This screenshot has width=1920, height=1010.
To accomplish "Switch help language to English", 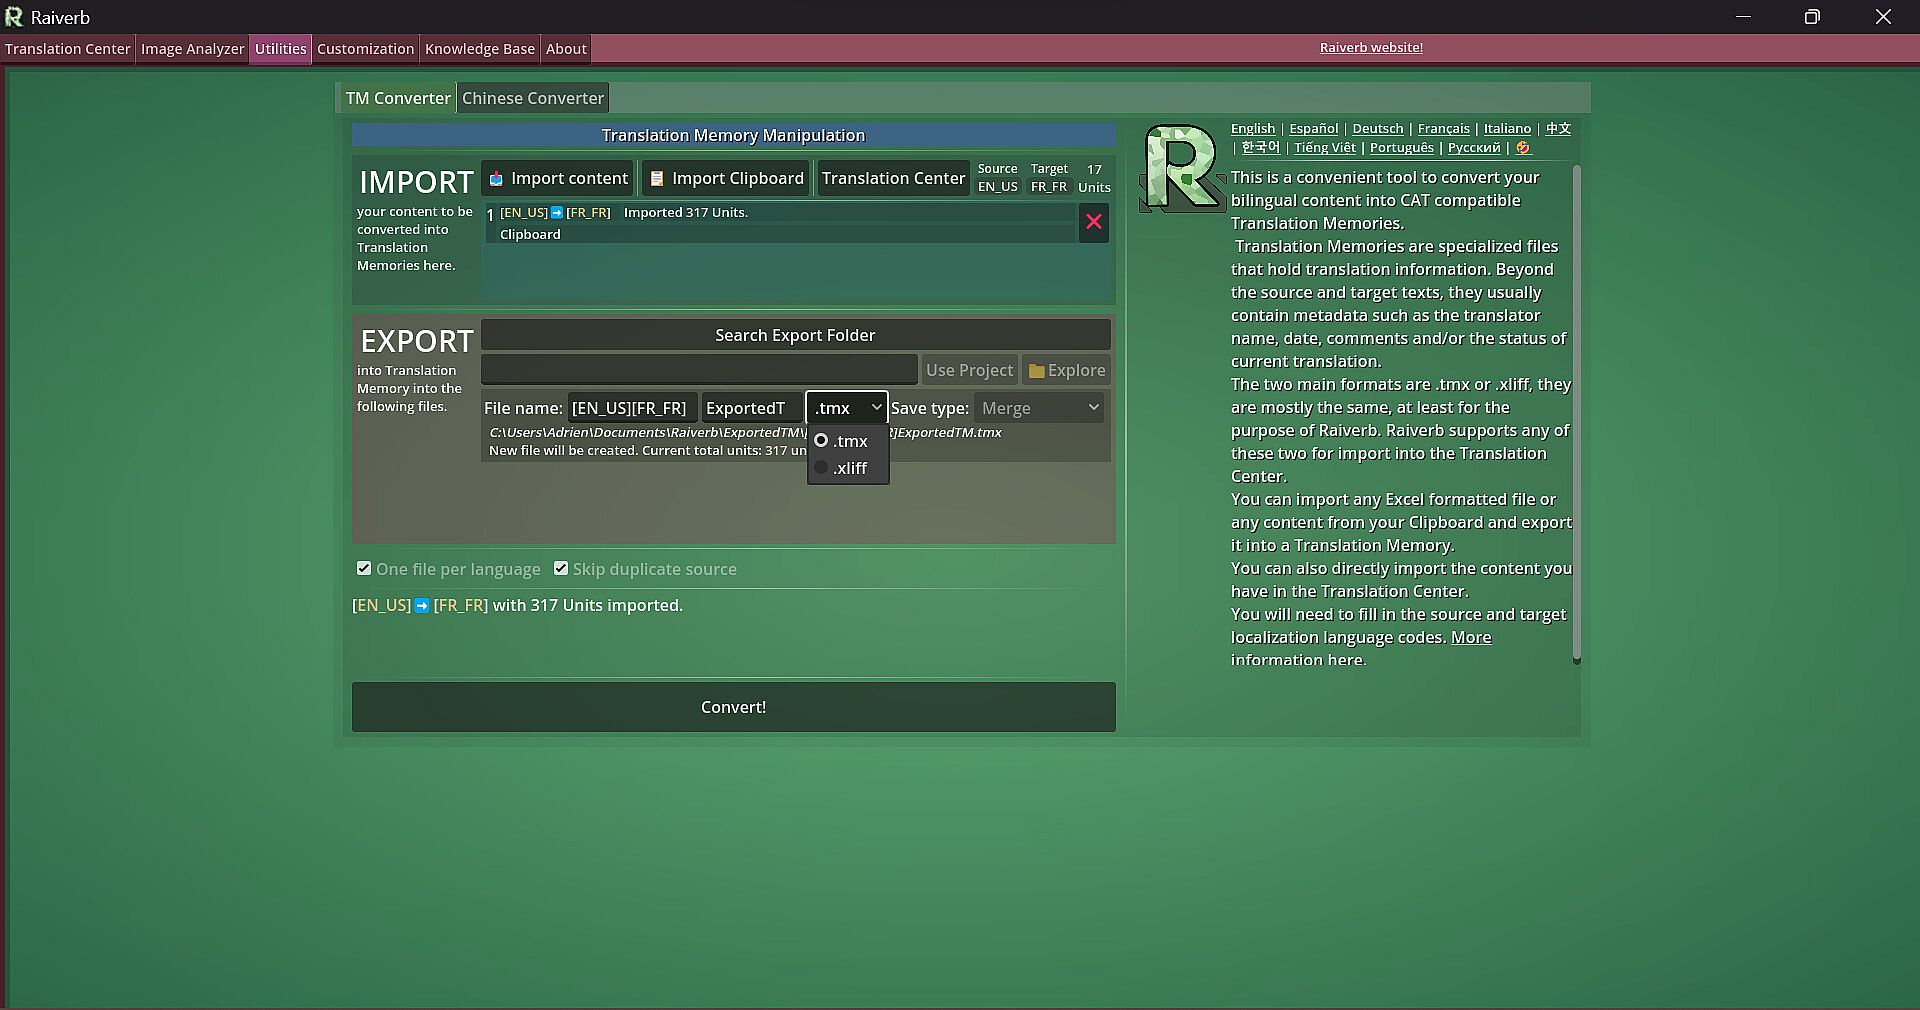I will 1253,128.
